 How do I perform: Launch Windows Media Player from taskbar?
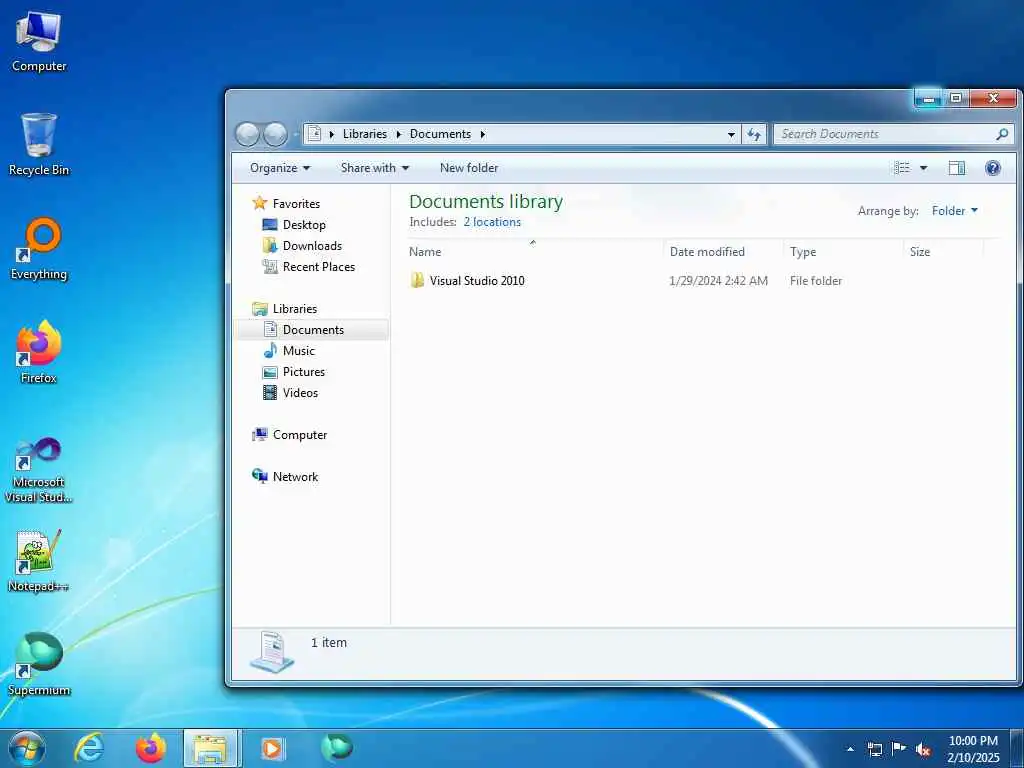pos(274,748)
